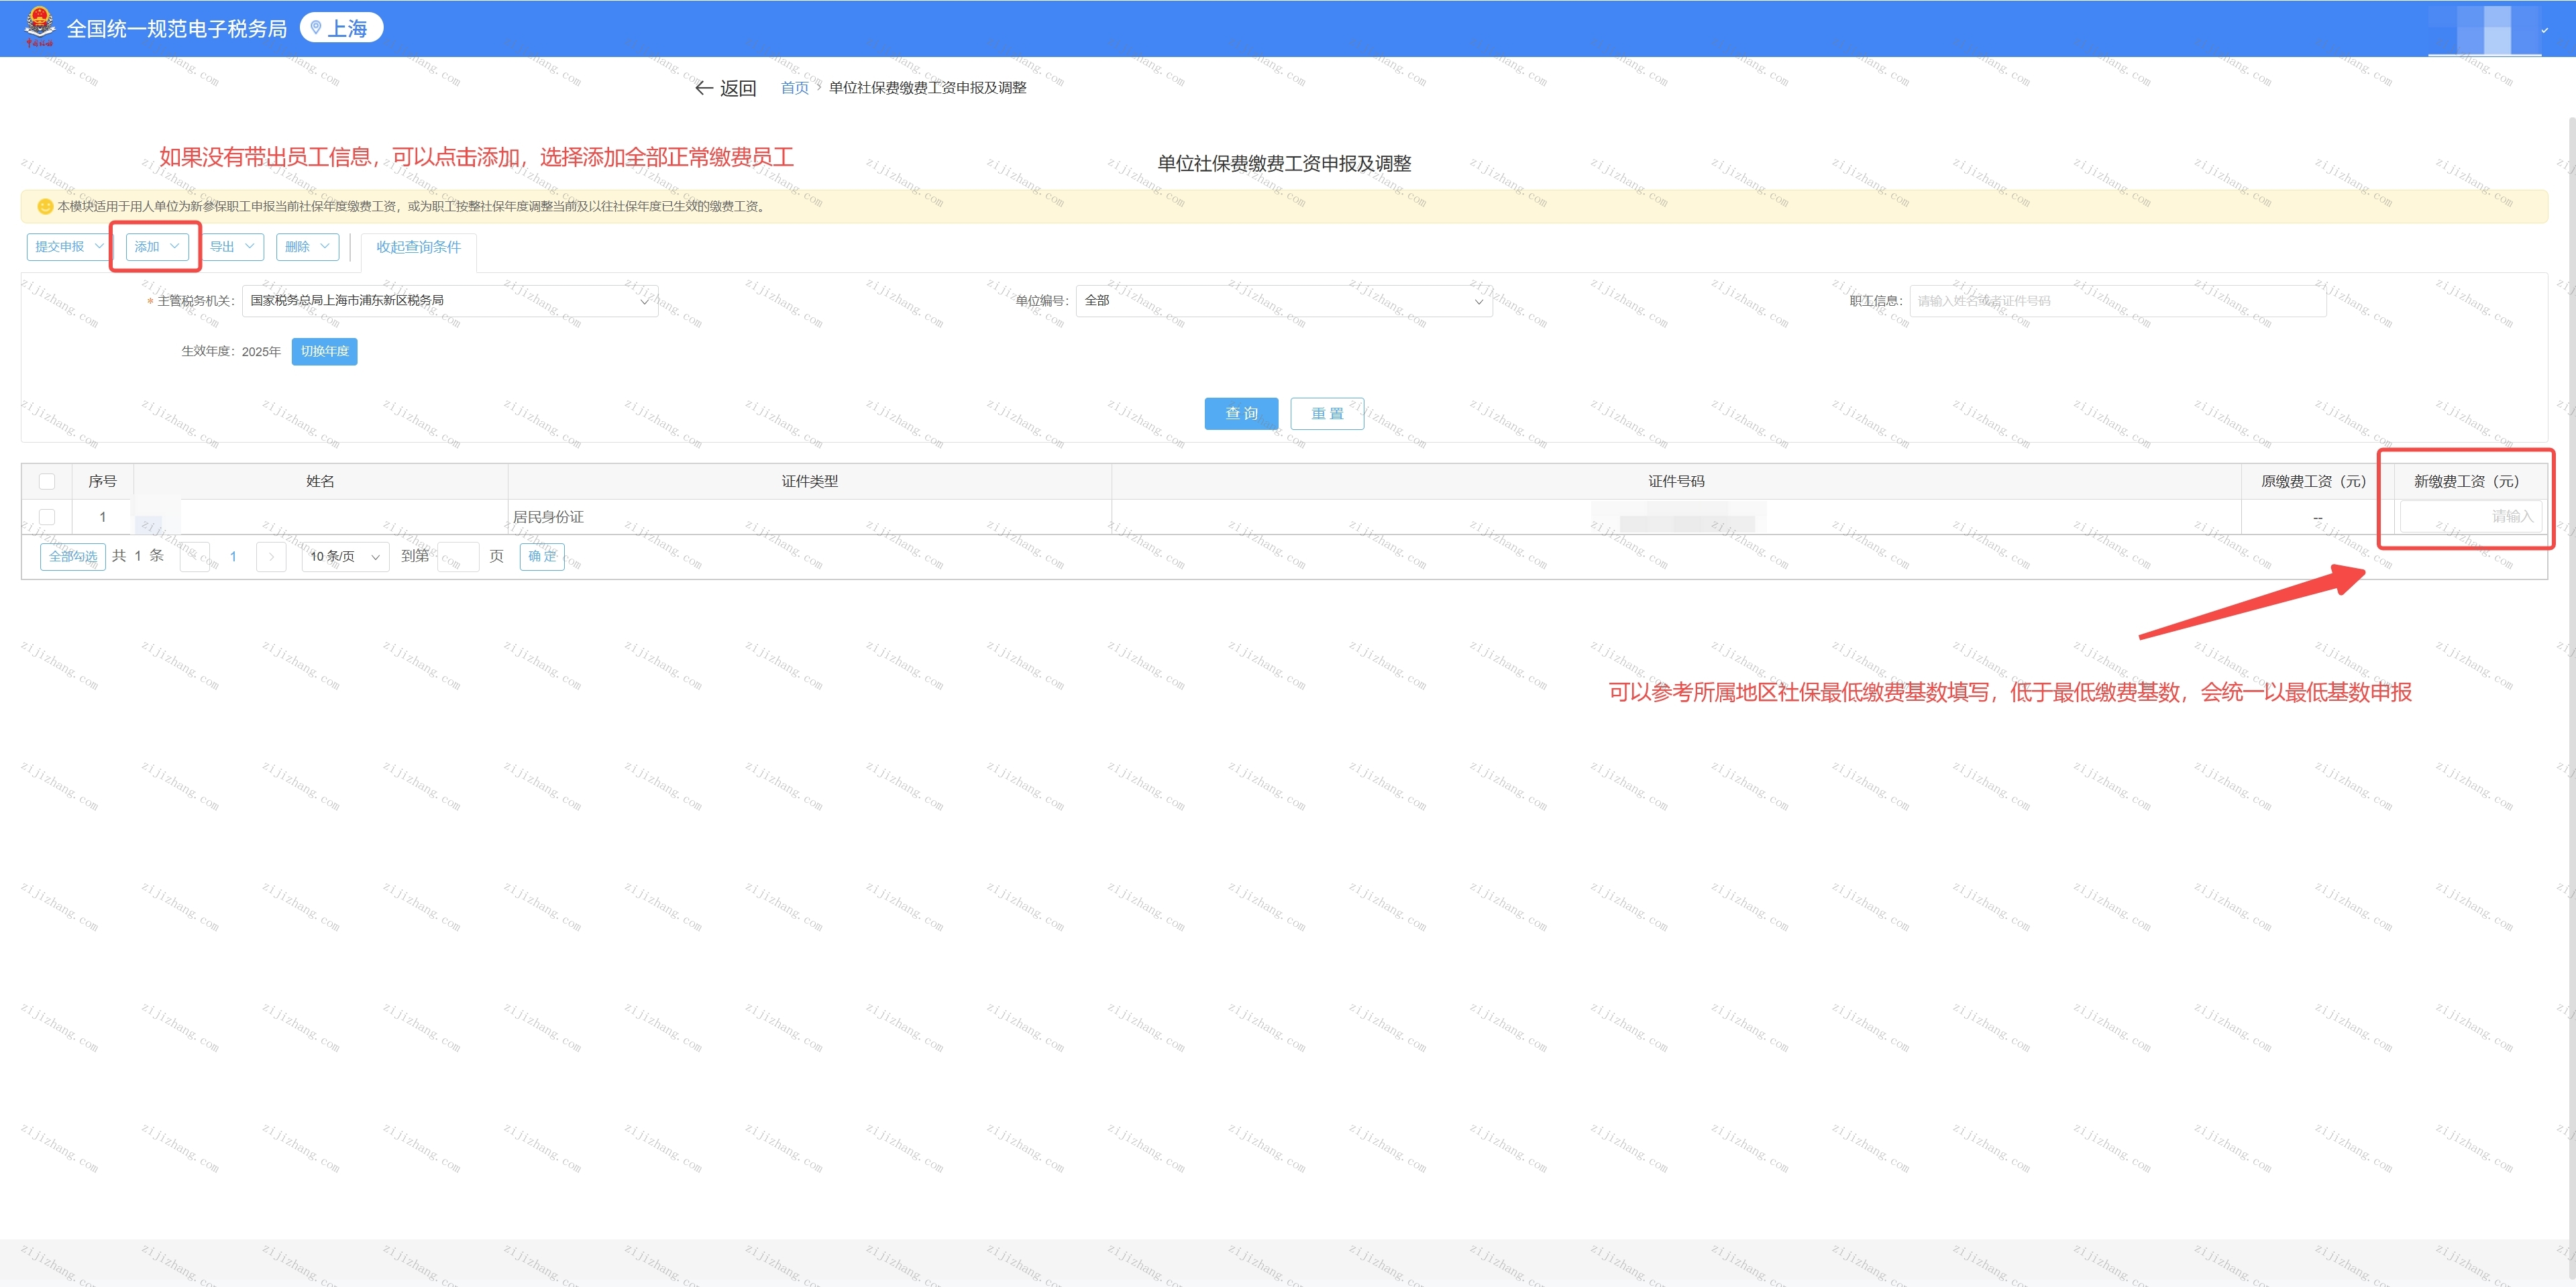Click the 到第 page number input box

click(x=458, y=557)
